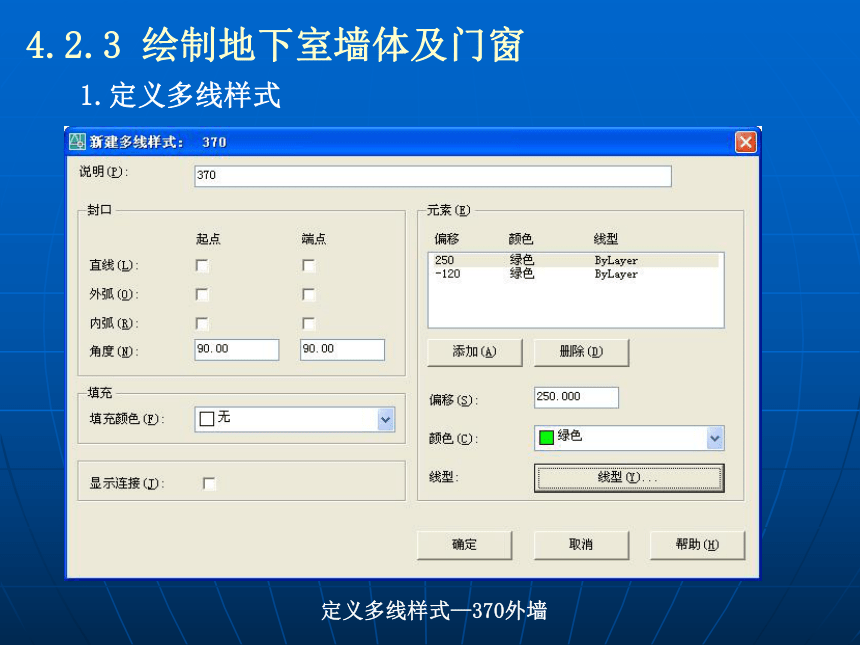
Task: Click the 偏移 column header in elements list
Action: pos(446,239)
